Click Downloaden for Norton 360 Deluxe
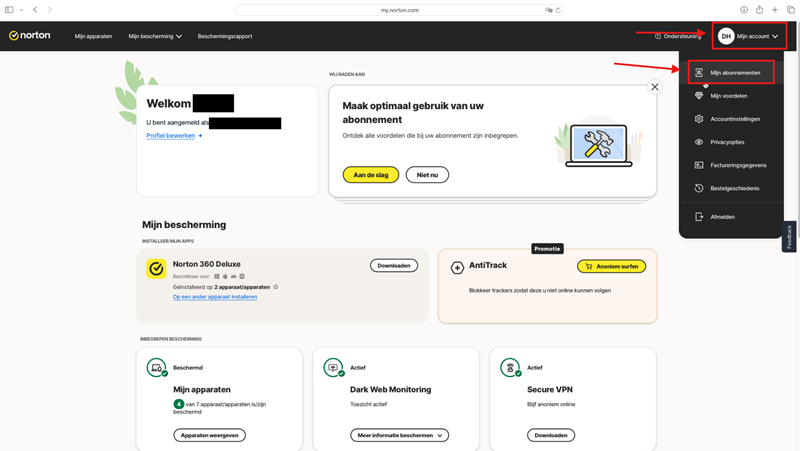The height and width of the screenshot is (451, 800). pyautogui.click(x=394, y=265)
